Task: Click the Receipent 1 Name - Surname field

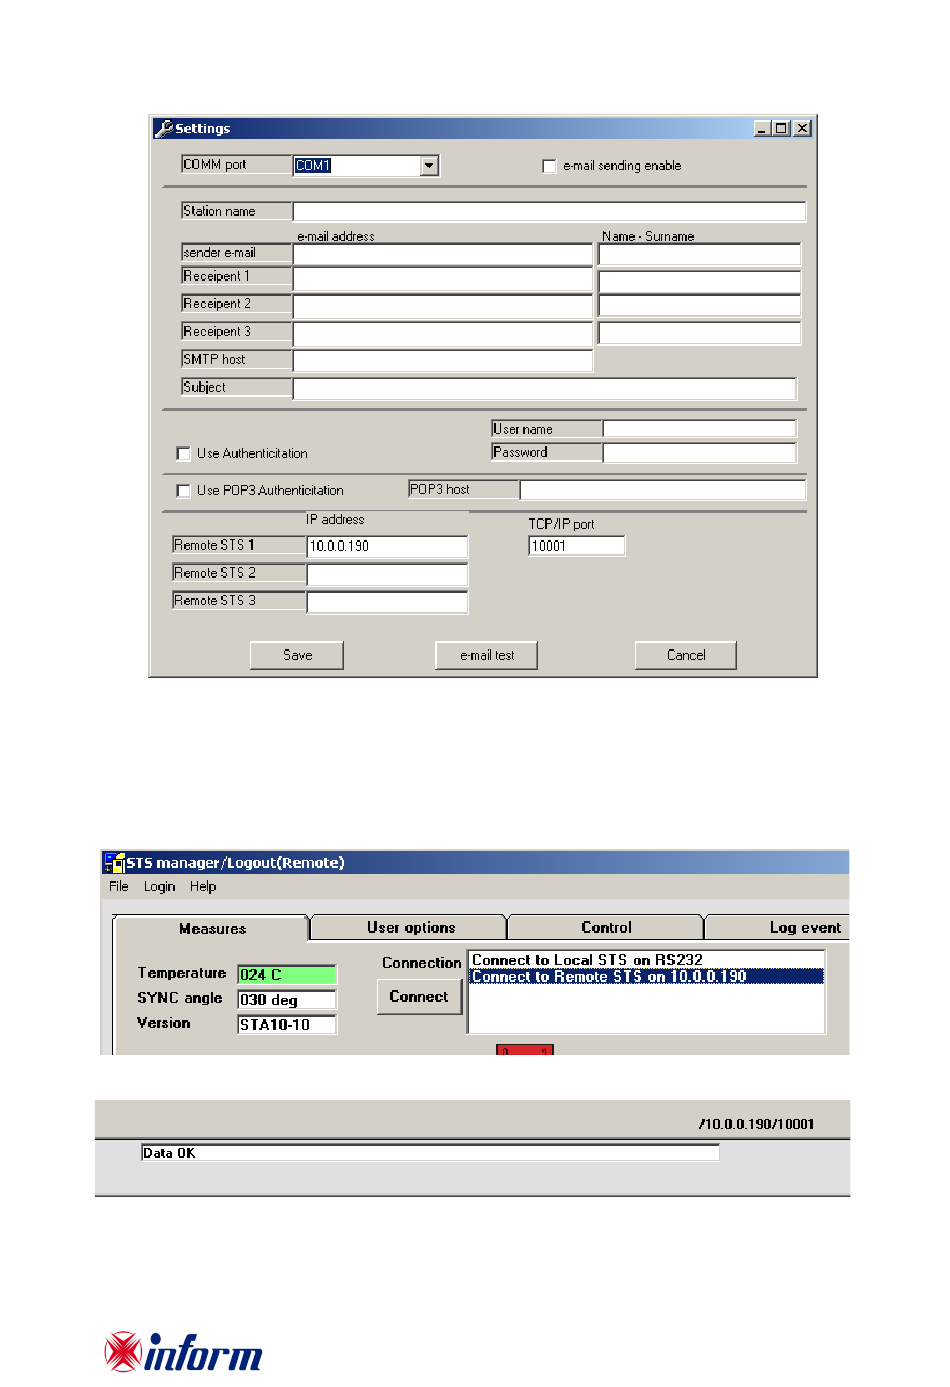Action: 699,282
